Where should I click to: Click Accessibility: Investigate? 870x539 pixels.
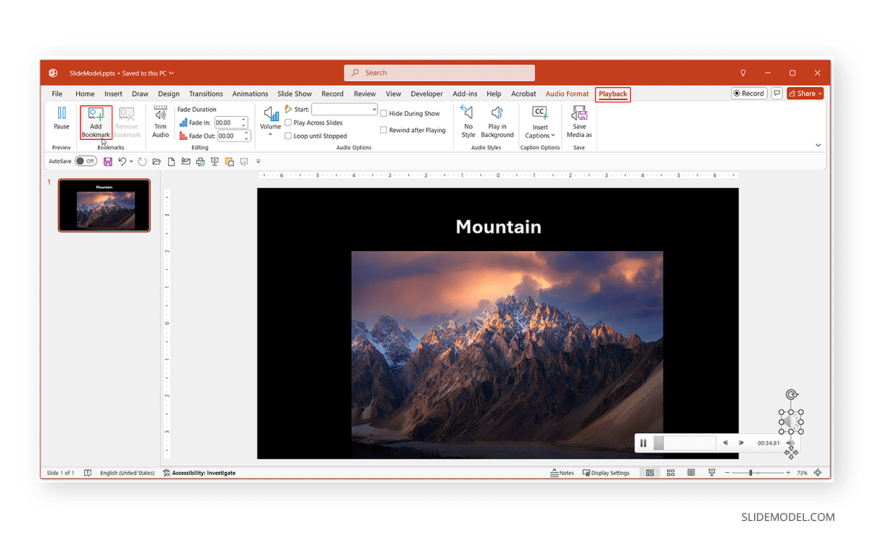click(x=199, y=473)
